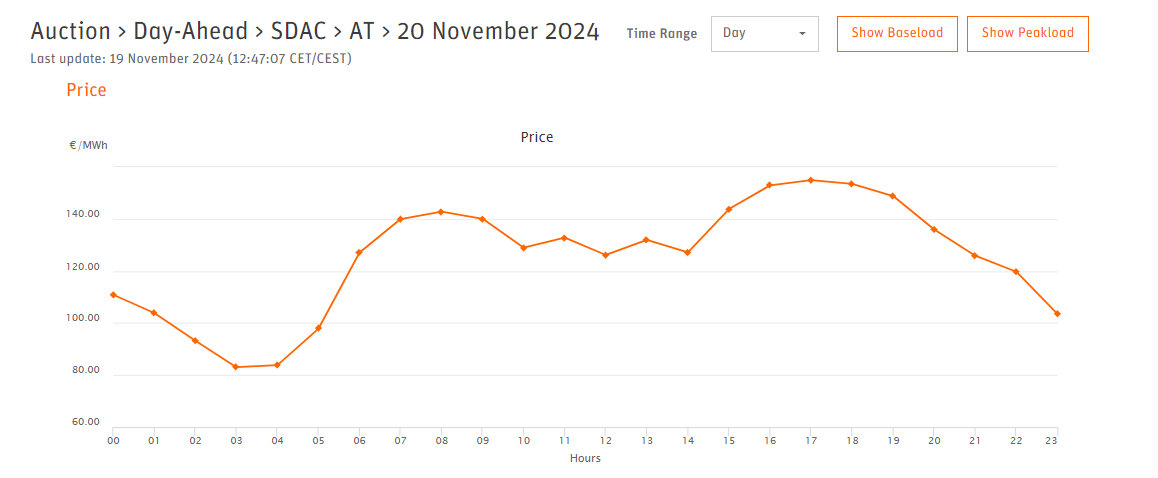Click the Price chart title text
The width and height of the screenshot is (1158, 478).
[x=537, y=137]
